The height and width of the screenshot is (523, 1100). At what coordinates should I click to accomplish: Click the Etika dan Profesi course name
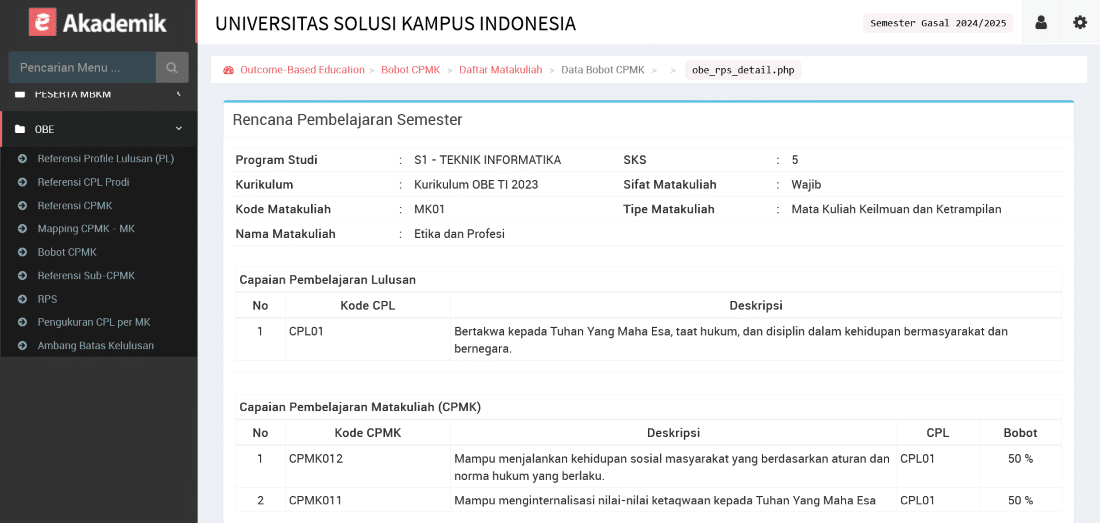460,234
